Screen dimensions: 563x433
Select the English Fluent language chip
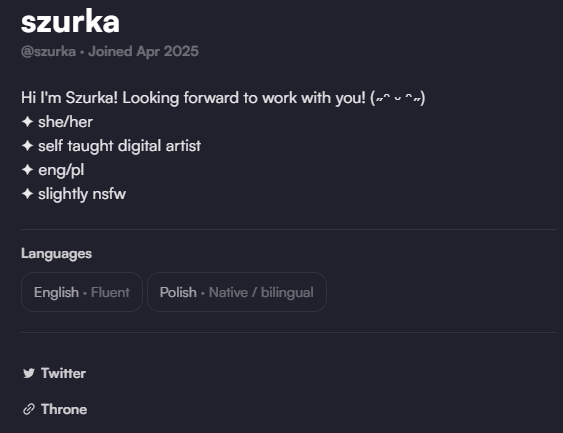point(82,292)
